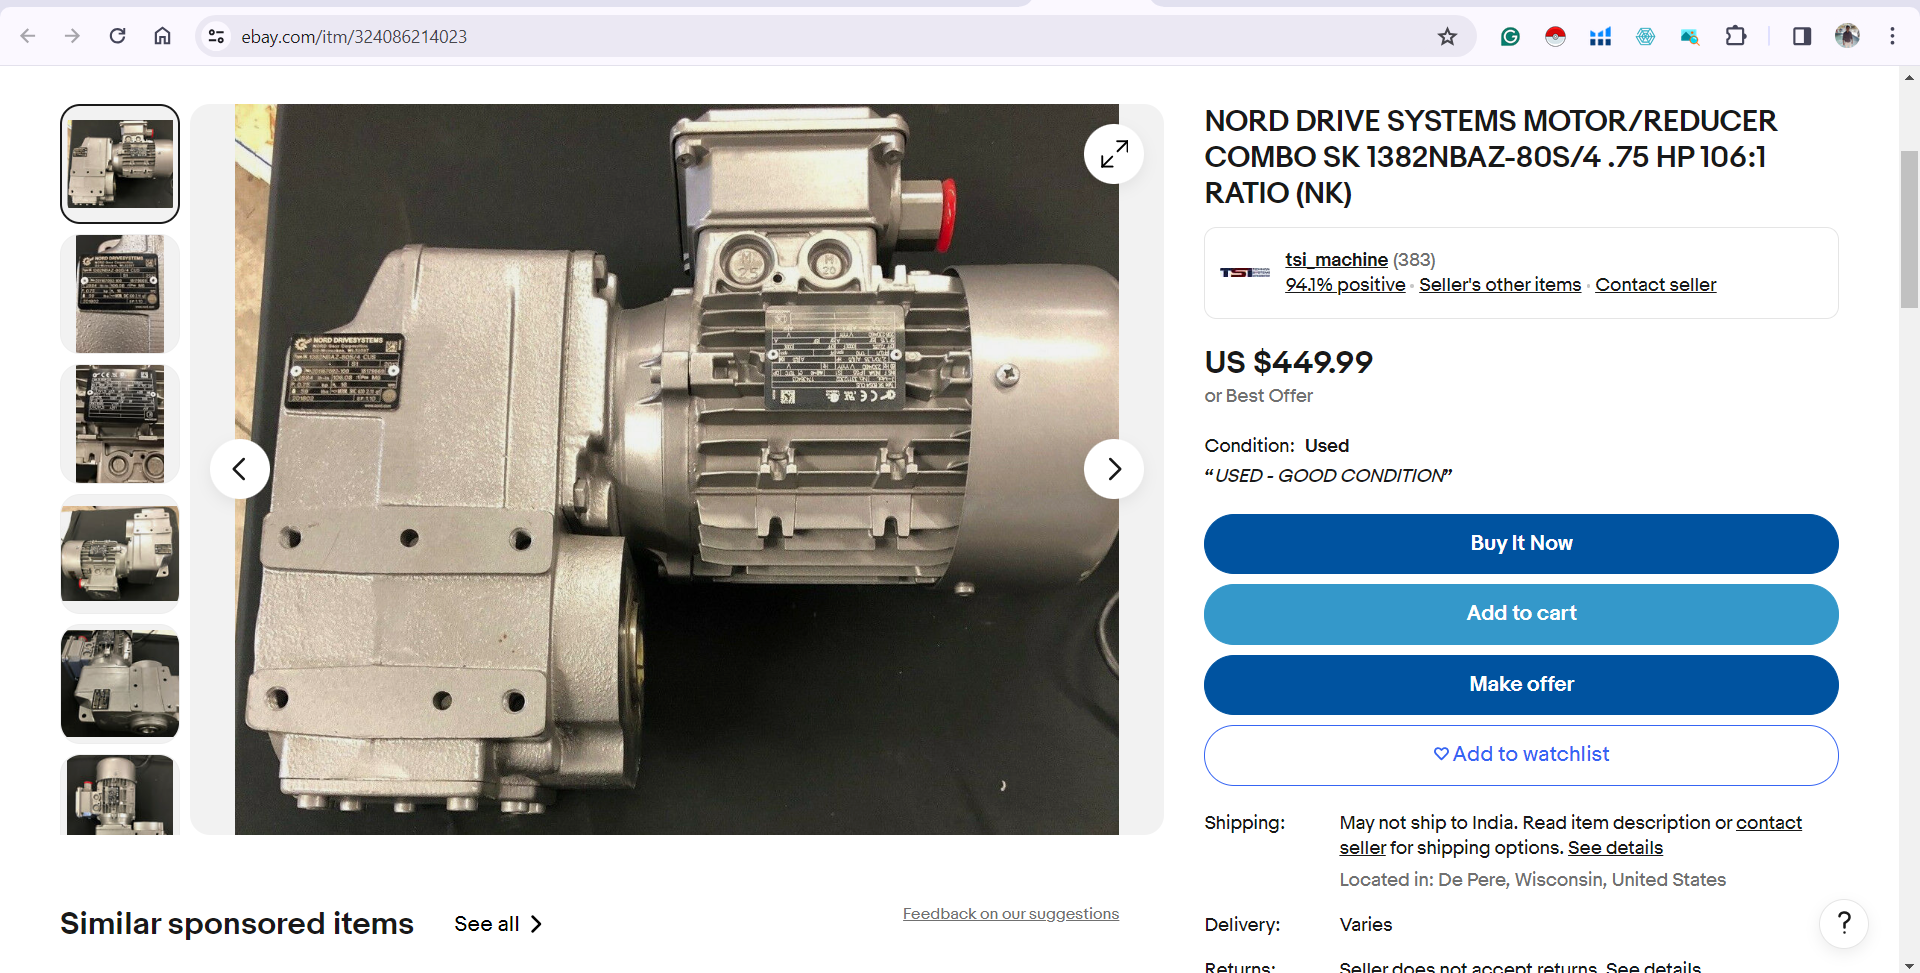Go back to the previous page
The image size is (1920, 973).
(28, 36)
